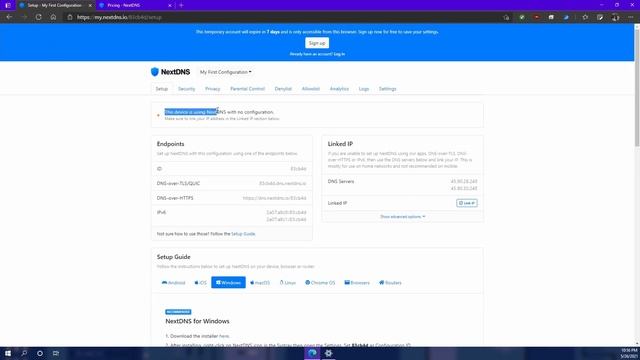Click the Setup Guide link under Endpoints
Screen dimensions: 640x360
243,234
